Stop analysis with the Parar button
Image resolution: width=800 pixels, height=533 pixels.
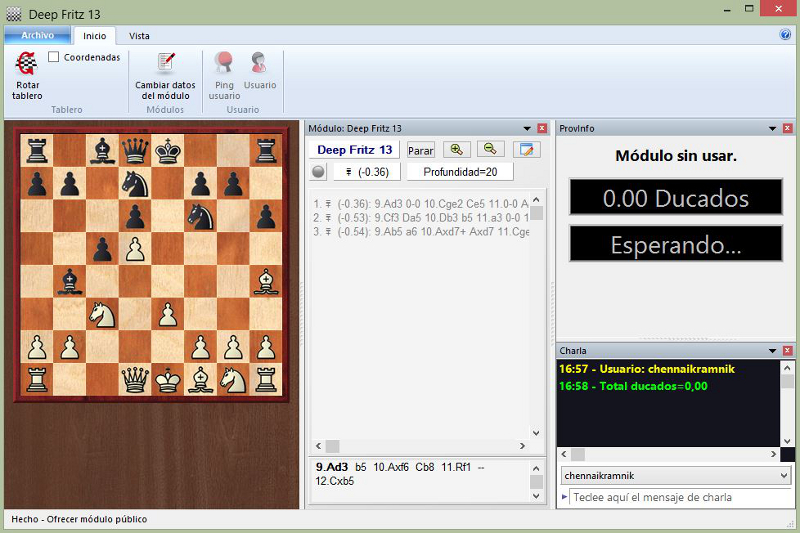[420, 150]
